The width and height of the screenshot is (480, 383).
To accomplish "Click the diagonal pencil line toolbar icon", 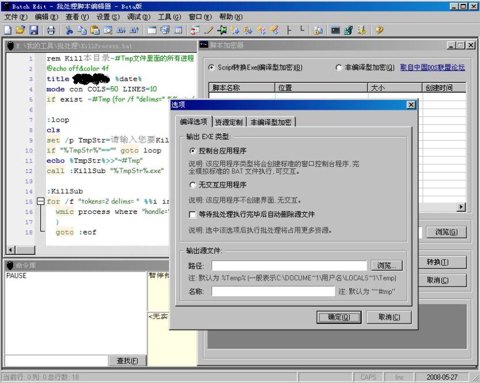I will click(209, 30).
